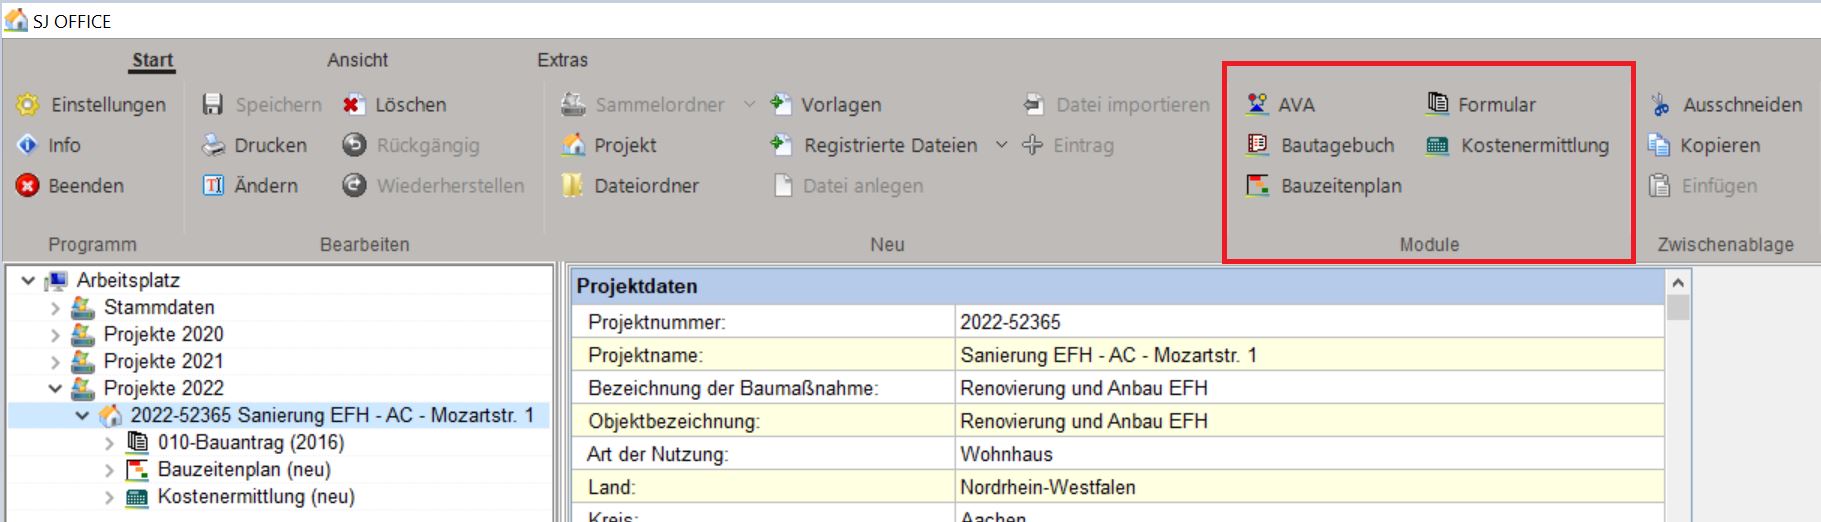Image resolution: width=1821 pixels, height=522 pixels.
Task: Open the Formular module
Action: [1437, 104]
